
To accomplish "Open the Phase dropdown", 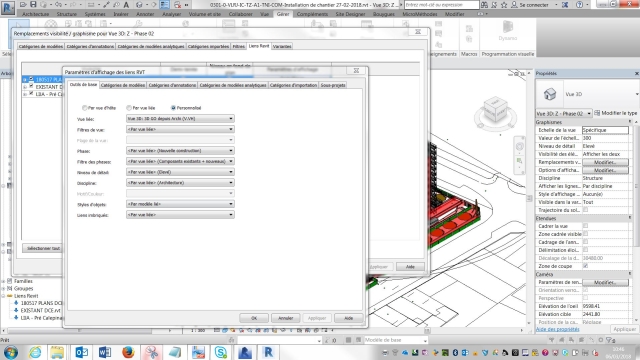I will coord(180,151).
